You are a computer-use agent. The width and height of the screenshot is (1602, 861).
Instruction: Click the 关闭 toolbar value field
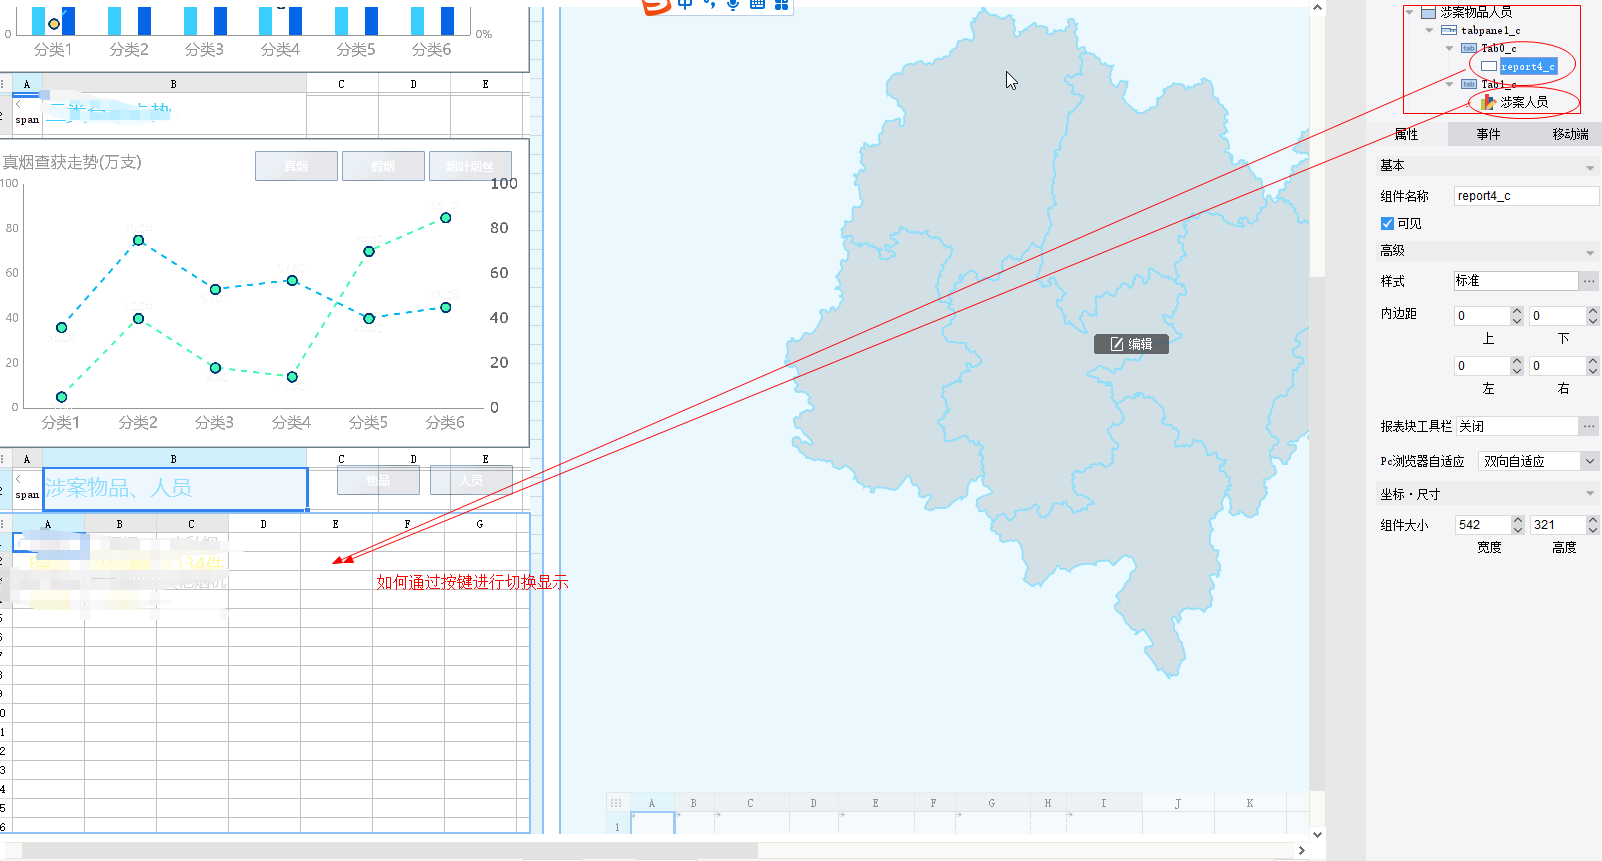[x=1517, y=426]
